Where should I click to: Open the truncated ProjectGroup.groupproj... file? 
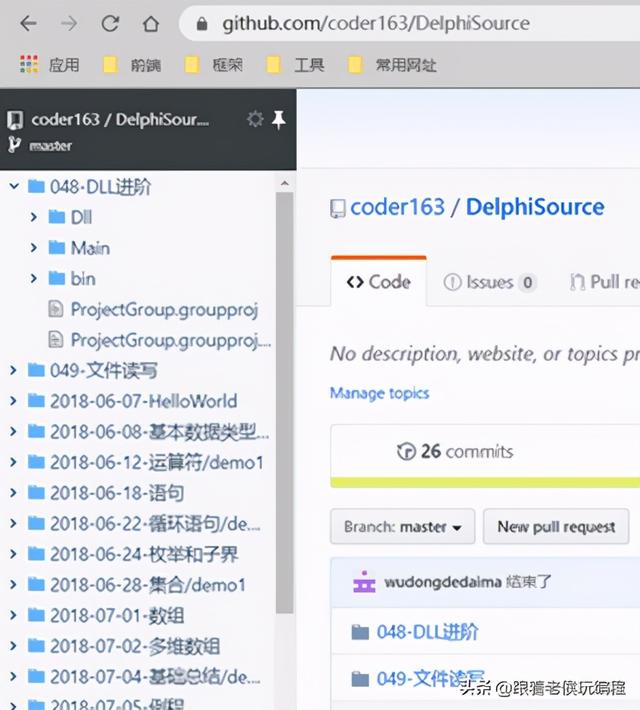171,340
